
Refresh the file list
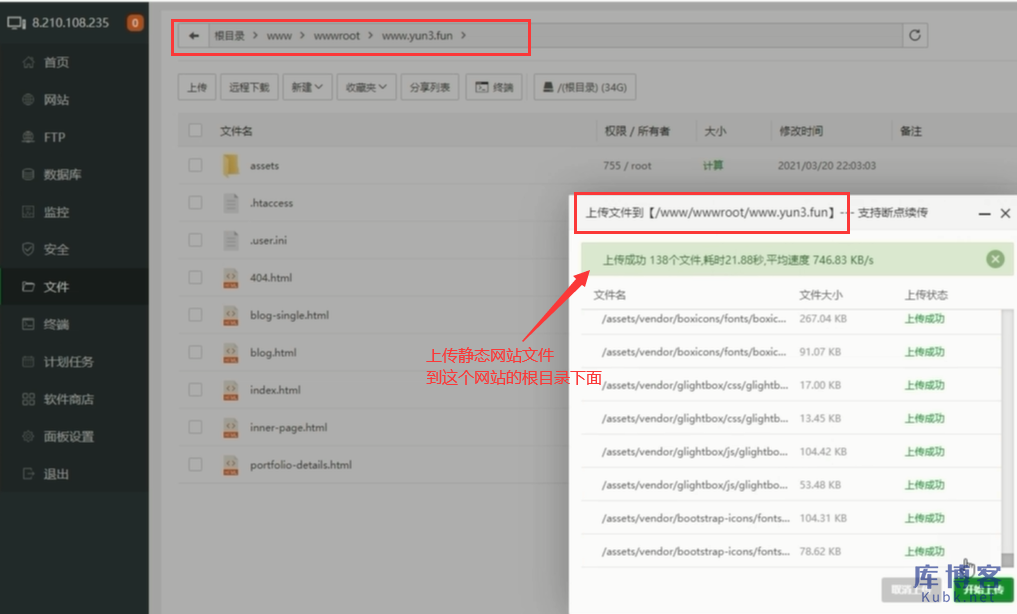[x=914, y=34]
